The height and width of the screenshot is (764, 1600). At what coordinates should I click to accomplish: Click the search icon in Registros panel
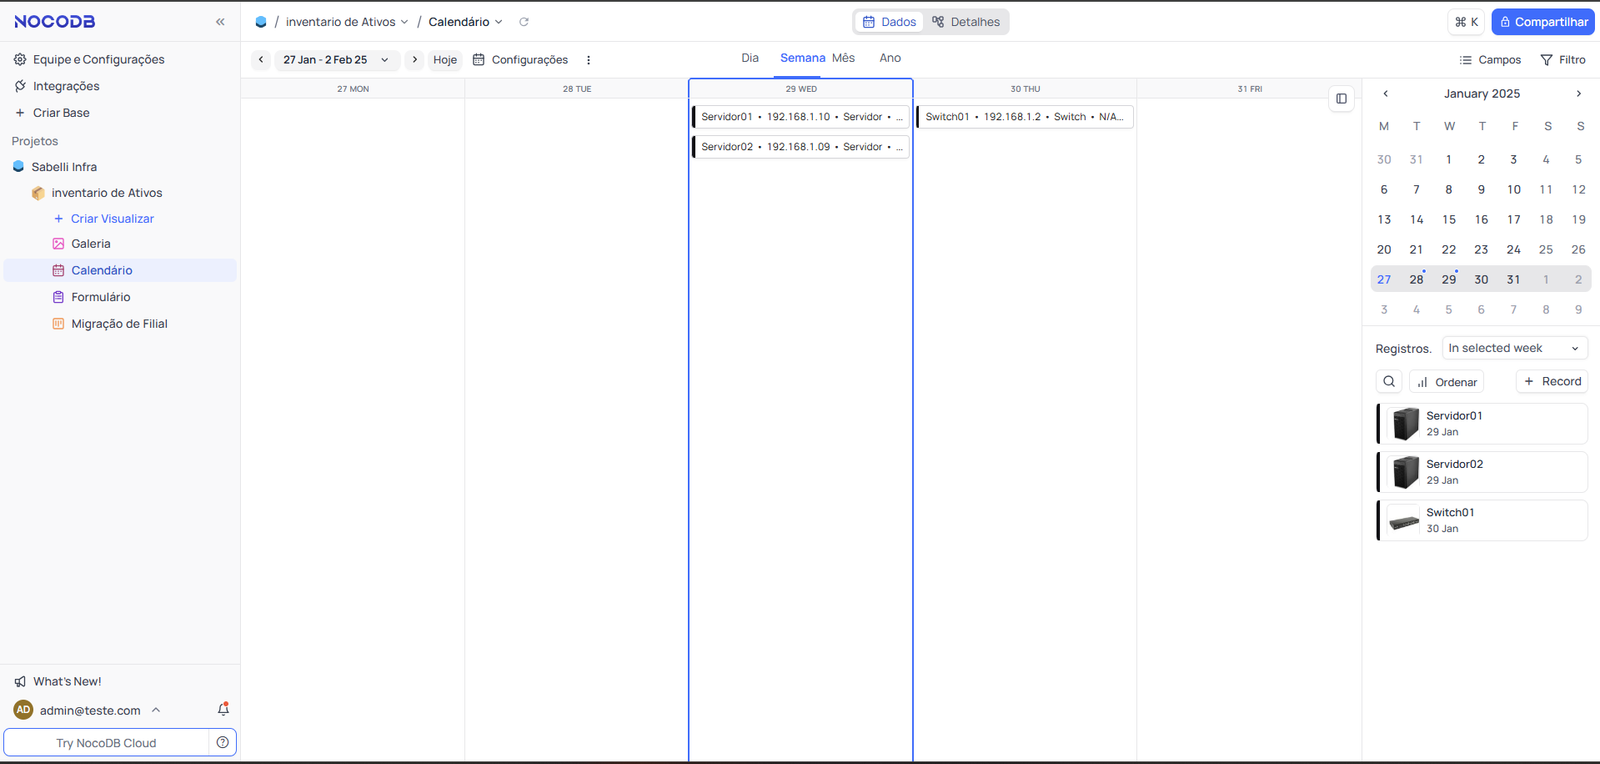(x=1389, y=382)
